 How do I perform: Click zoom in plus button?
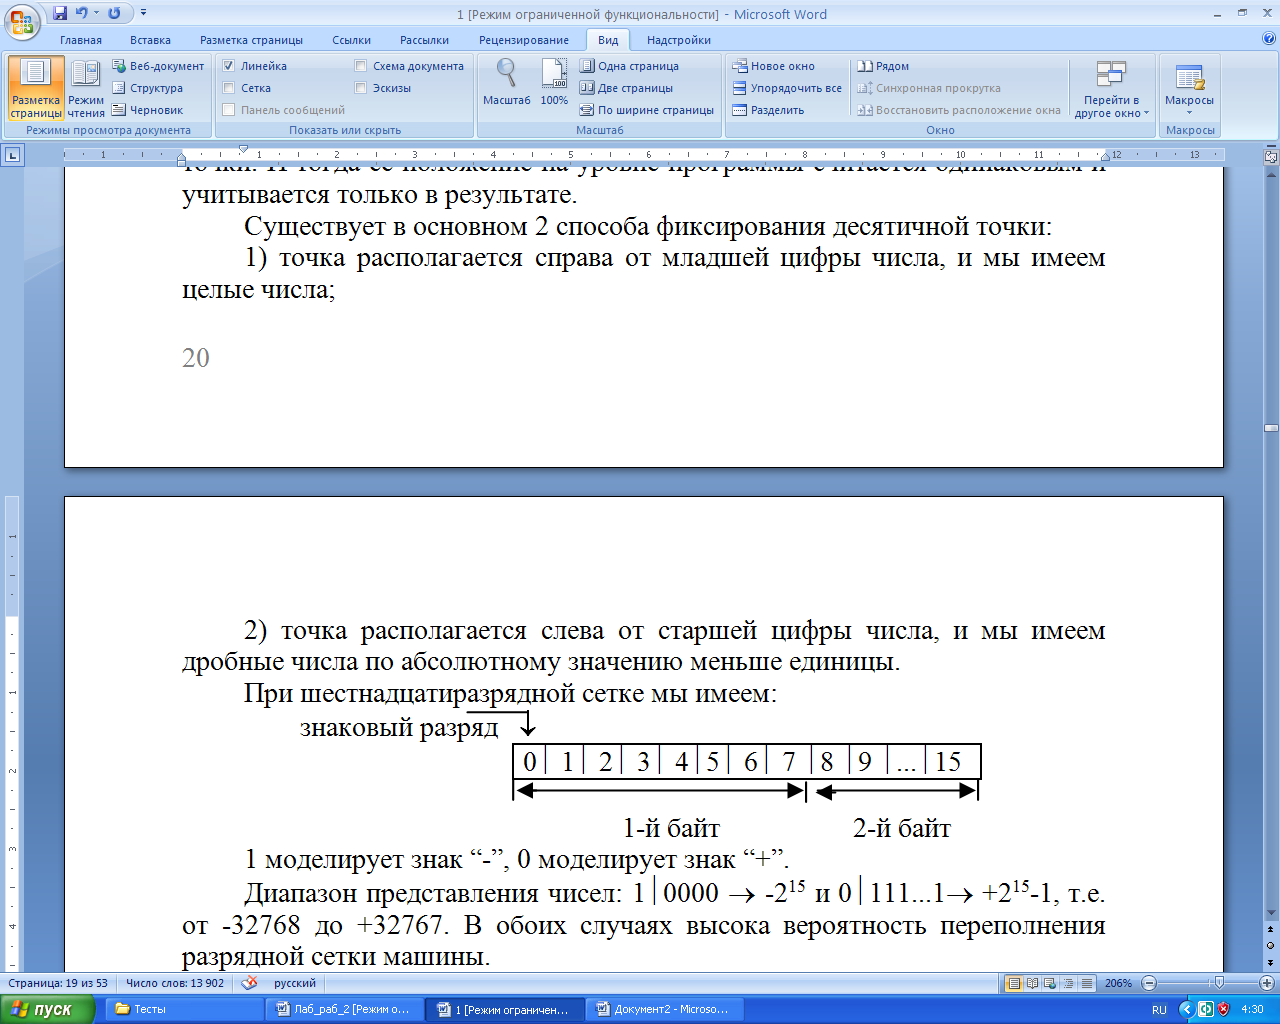(1267, 983)
